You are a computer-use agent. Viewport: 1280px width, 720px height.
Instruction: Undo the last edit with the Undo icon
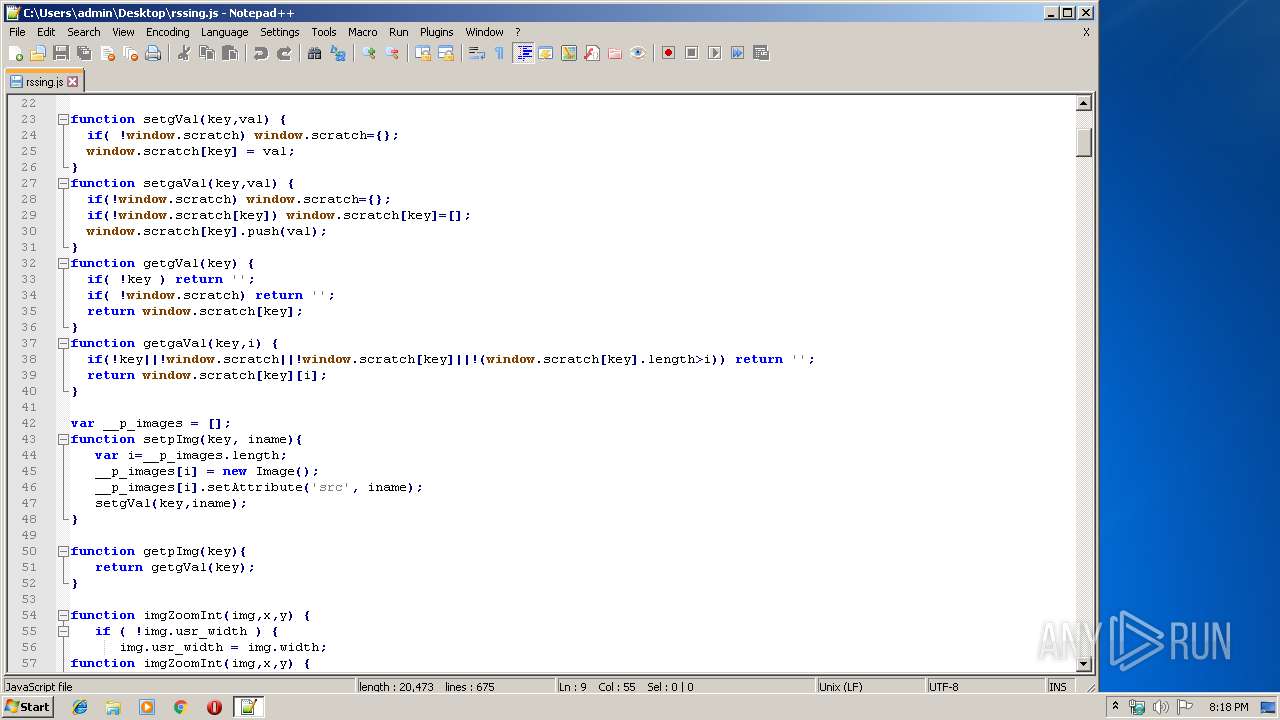[x=261, y=53]
